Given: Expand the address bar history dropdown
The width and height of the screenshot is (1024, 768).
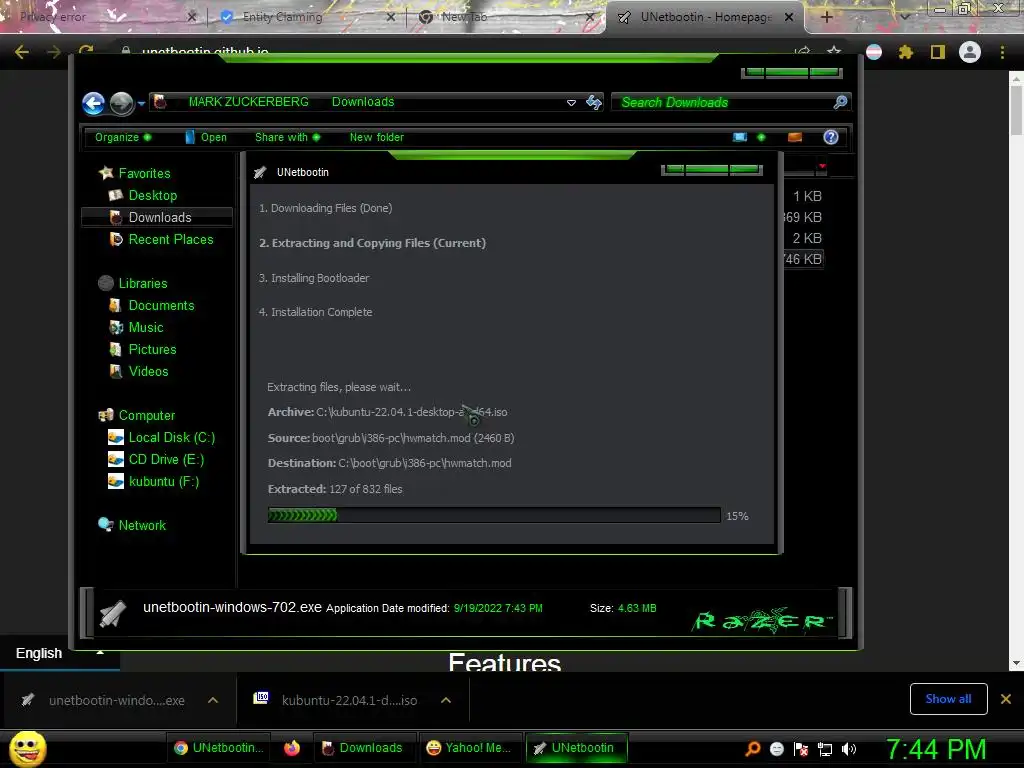Looking at the screenshot, I should coord(571,103).
